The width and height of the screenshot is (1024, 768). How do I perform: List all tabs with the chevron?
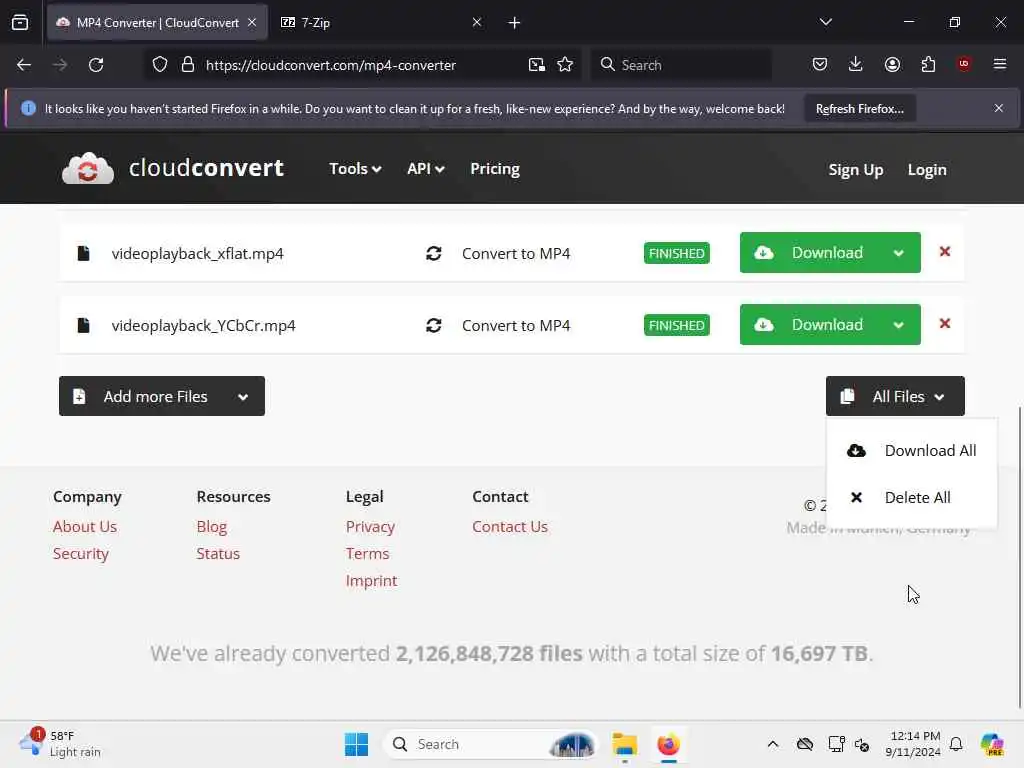[x=825, y=22]
